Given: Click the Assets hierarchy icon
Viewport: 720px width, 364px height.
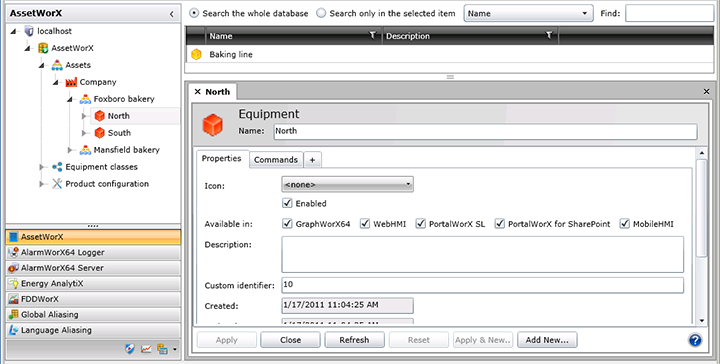Looking at the screenshot, I should (57, 65).
